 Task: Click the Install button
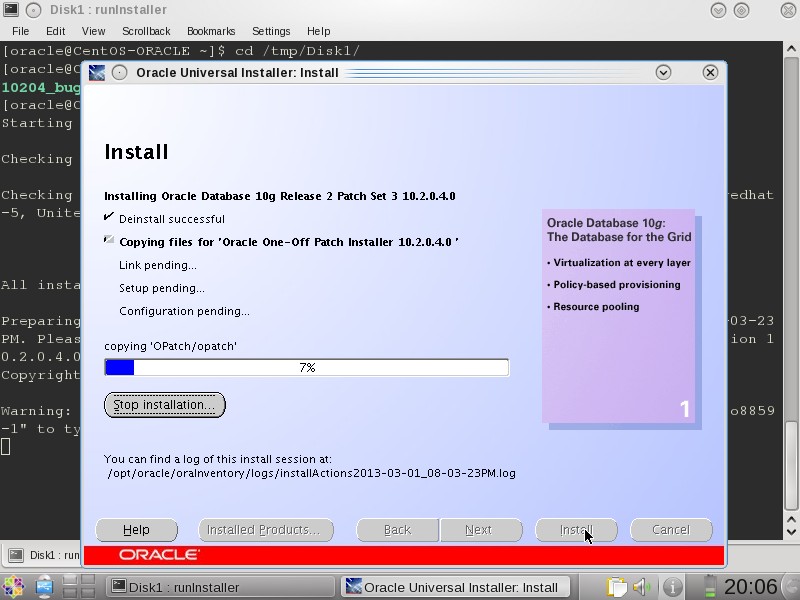[x=576, y=530]
